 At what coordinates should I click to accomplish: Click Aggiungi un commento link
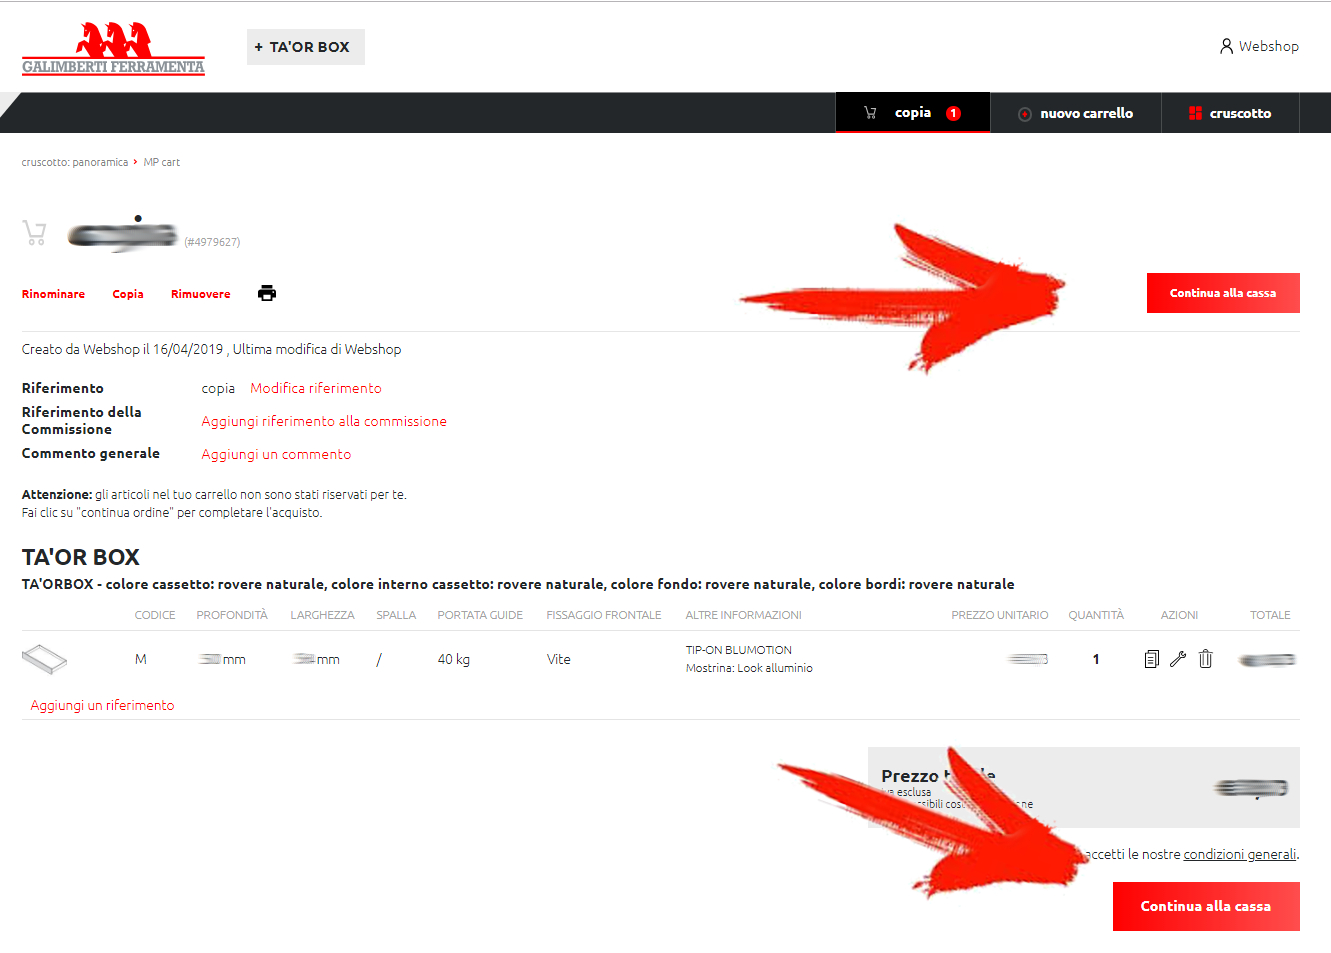click(276, 454)
